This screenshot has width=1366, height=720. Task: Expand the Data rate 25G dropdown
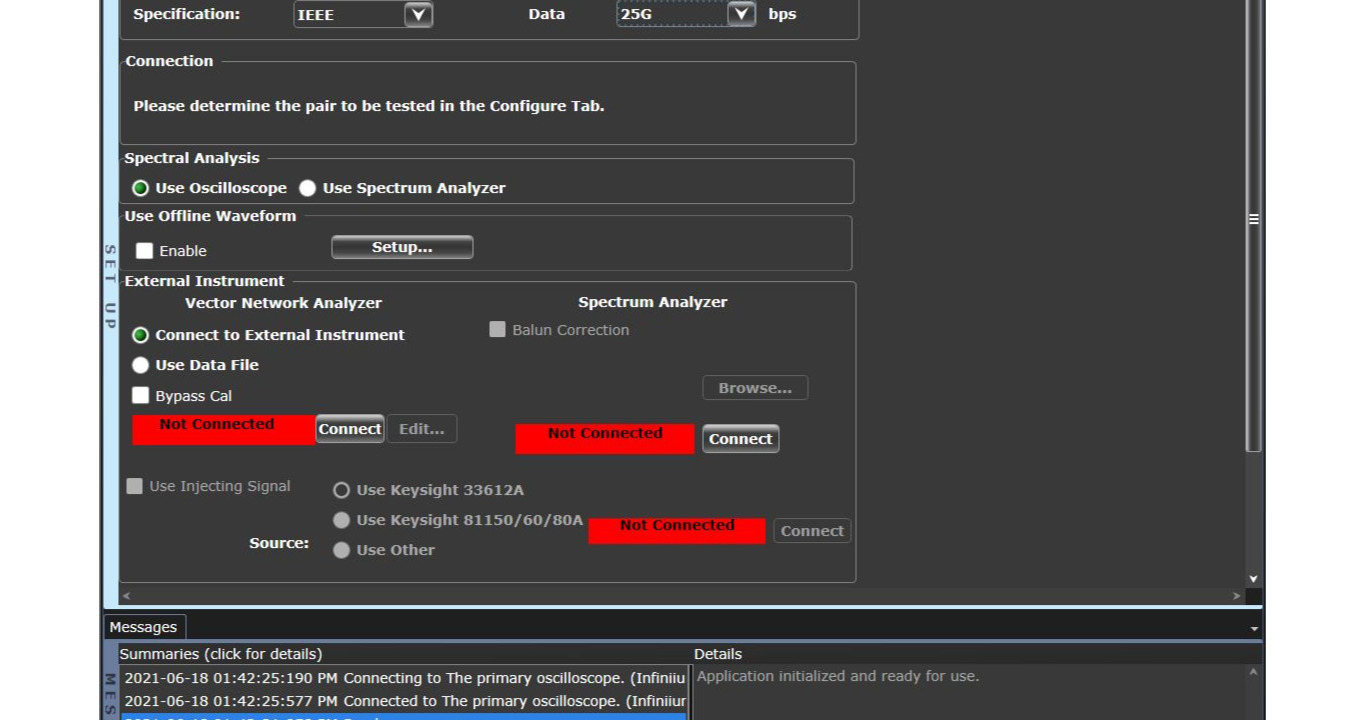point(741,15)
